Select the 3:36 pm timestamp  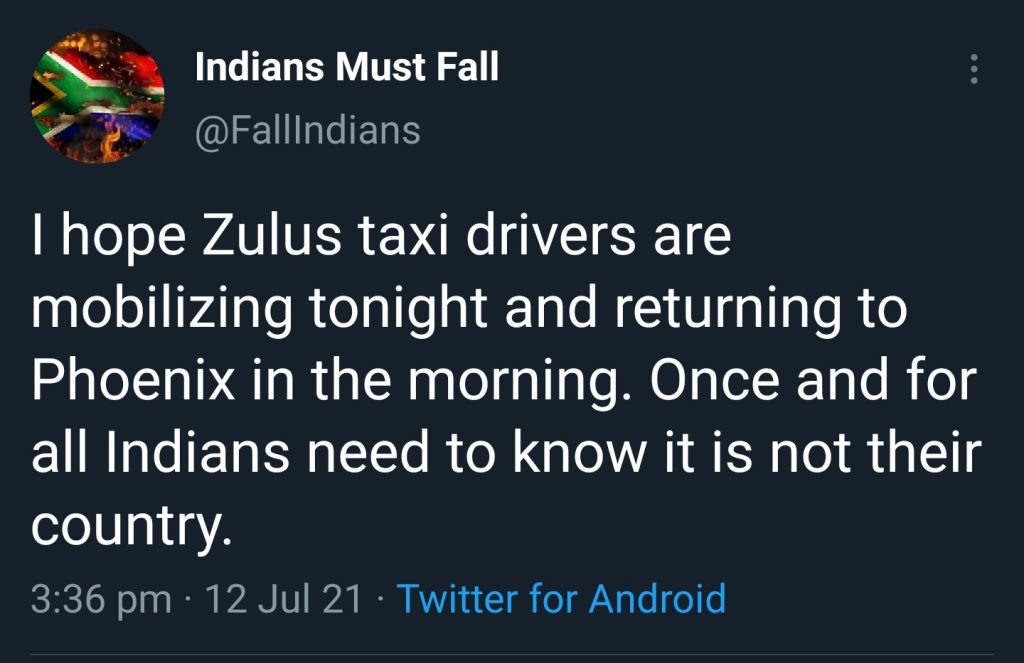[101, 599]
